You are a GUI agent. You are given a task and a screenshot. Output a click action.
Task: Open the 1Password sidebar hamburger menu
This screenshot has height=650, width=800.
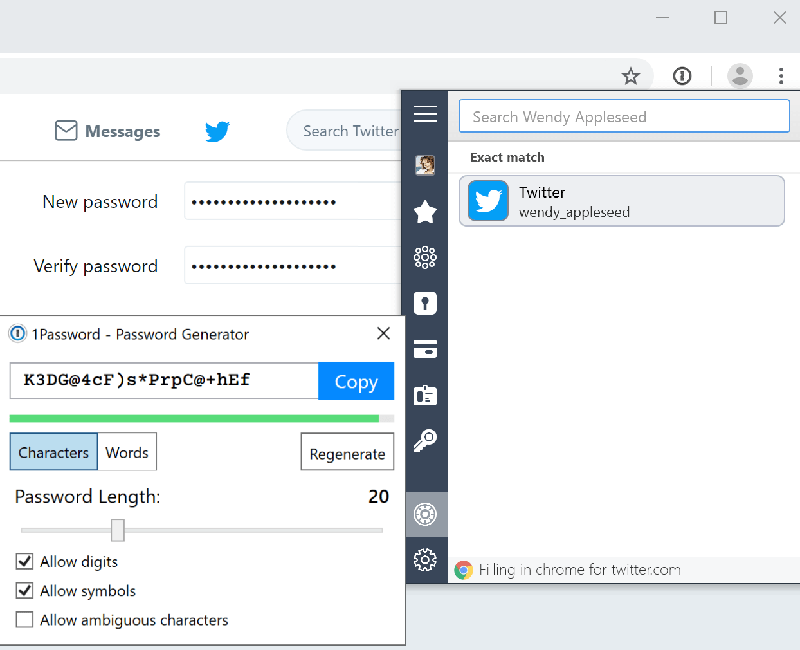coord(425,114)
